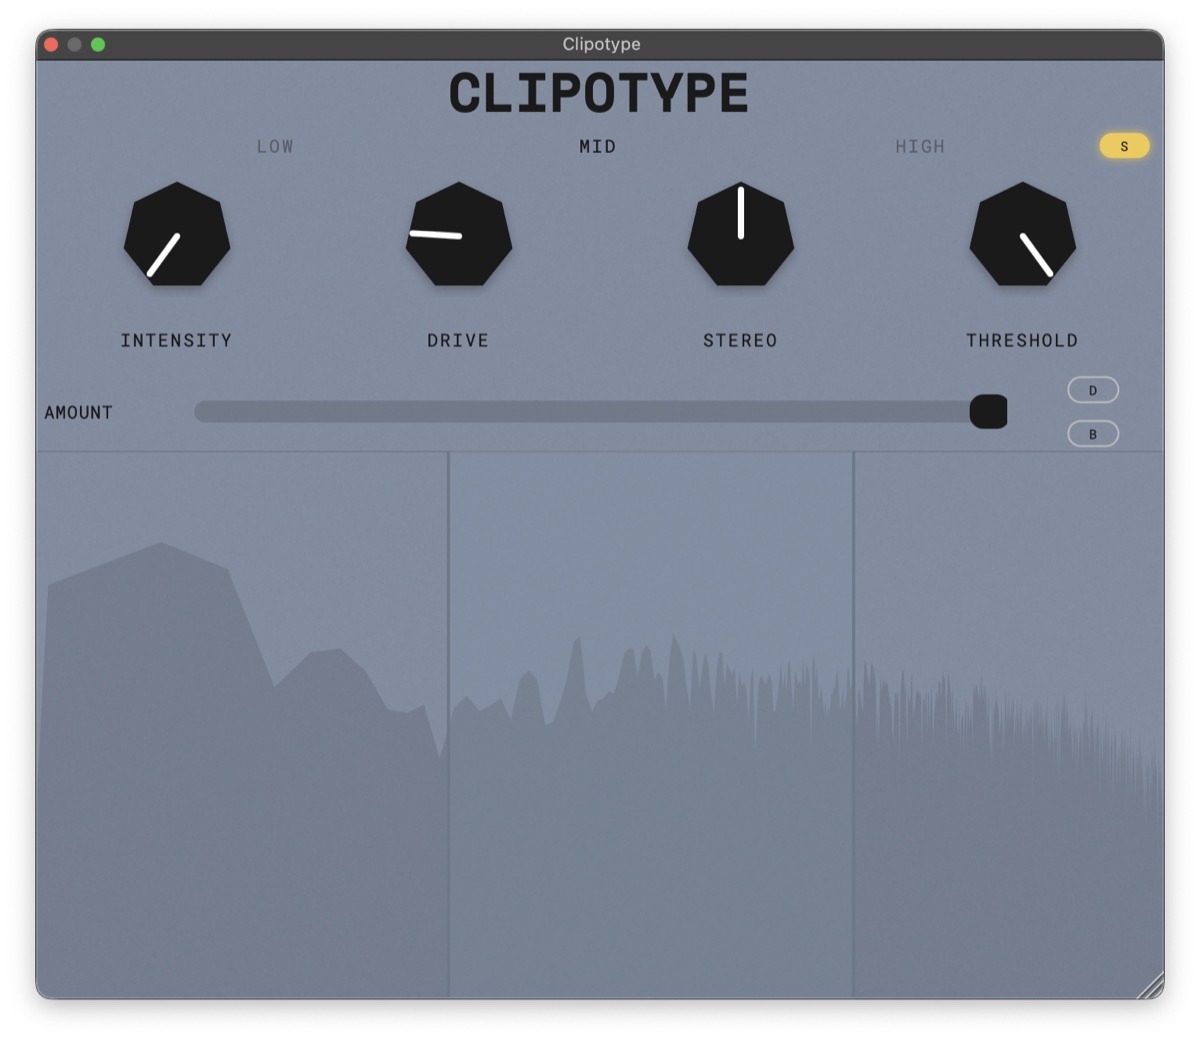Click the AMOUNT slider handle
Viewport: 1200px width, 1041px height.
pos(989,411)
